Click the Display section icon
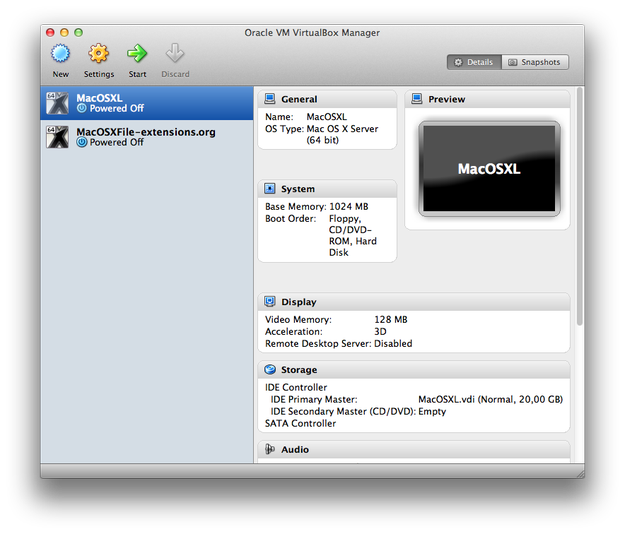 coord(270,302)
